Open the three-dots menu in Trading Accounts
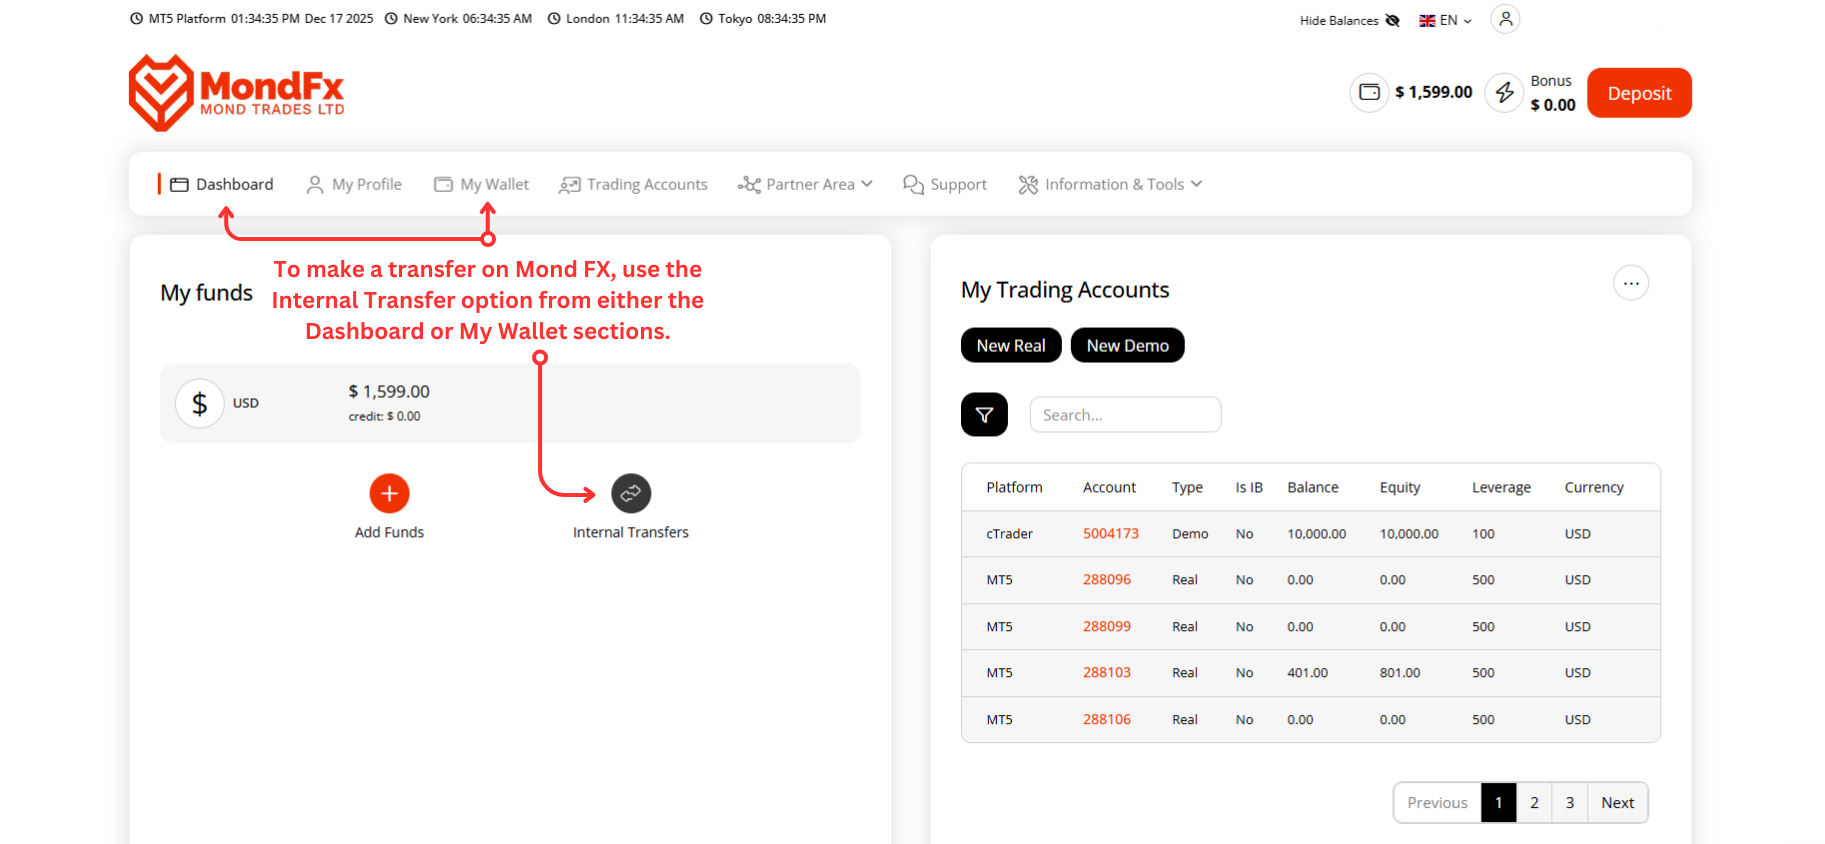 (1630, 283)
